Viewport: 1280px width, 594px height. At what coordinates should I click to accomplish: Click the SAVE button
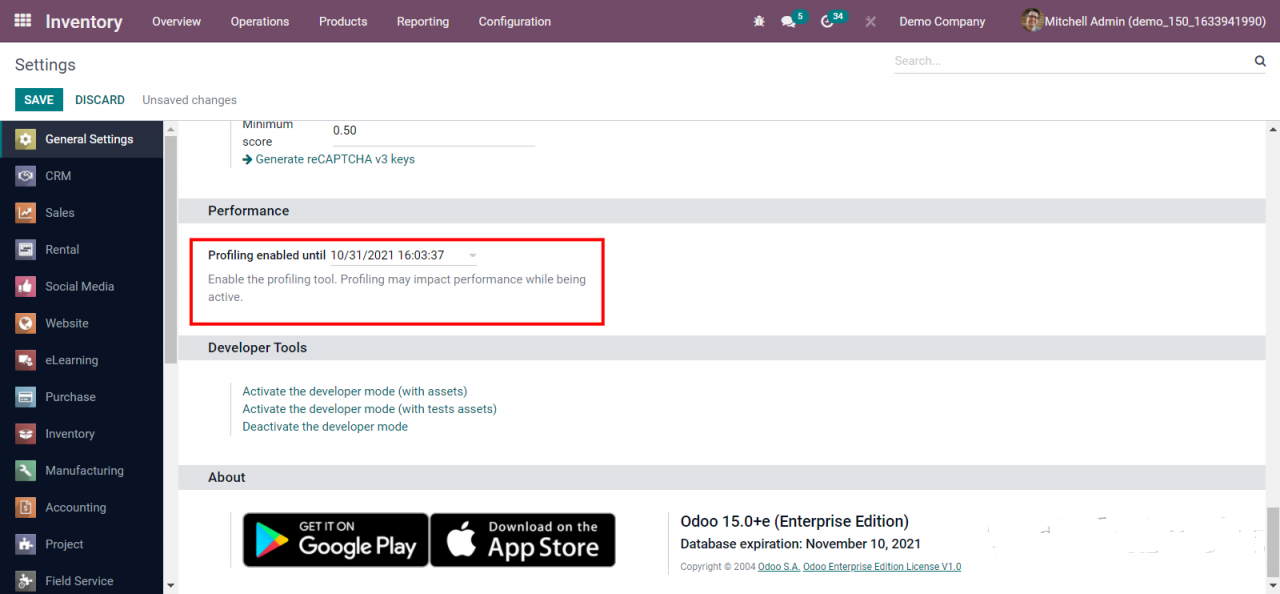tap(39, 100)
